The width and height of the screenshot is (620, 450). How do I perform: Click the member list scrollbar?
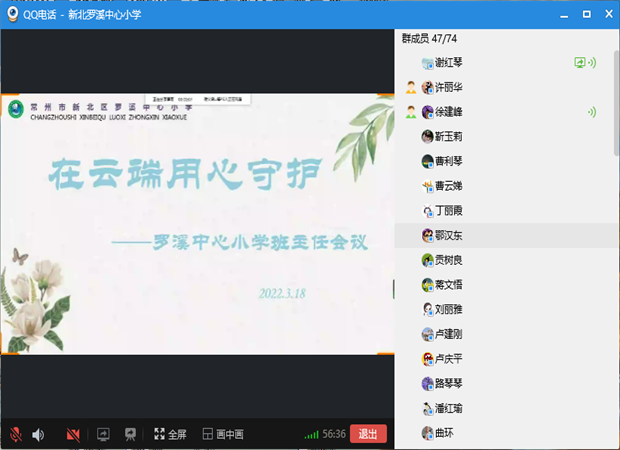pos(616,103)
